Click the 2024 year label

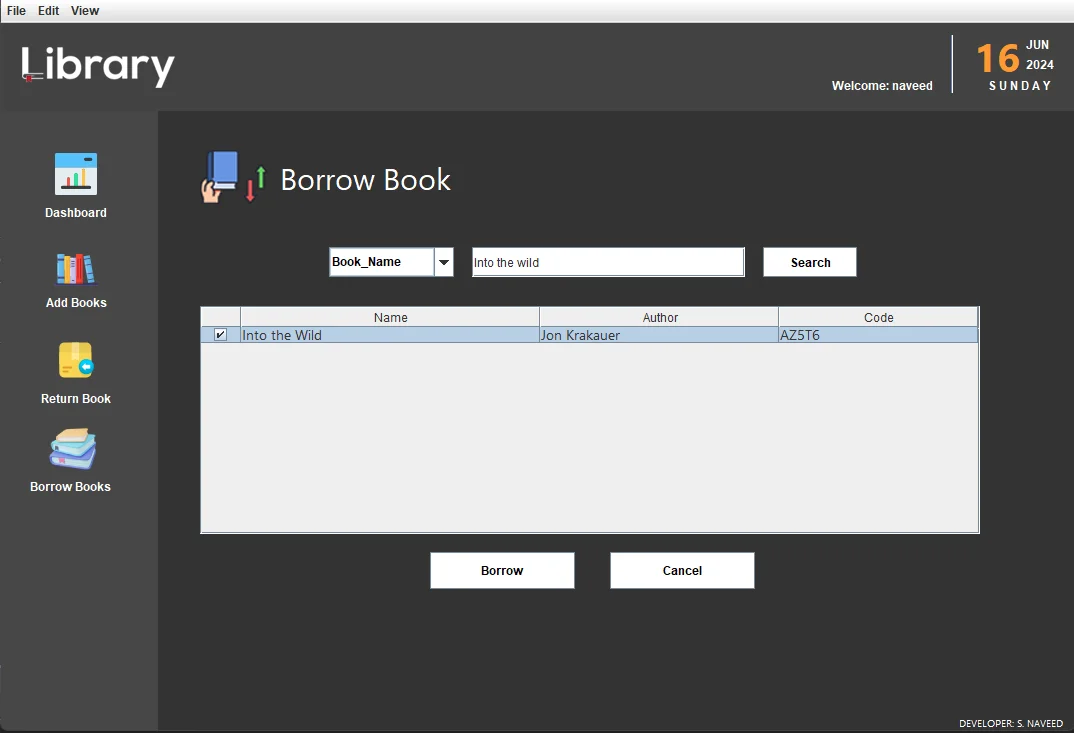(x=1040, y=64)
